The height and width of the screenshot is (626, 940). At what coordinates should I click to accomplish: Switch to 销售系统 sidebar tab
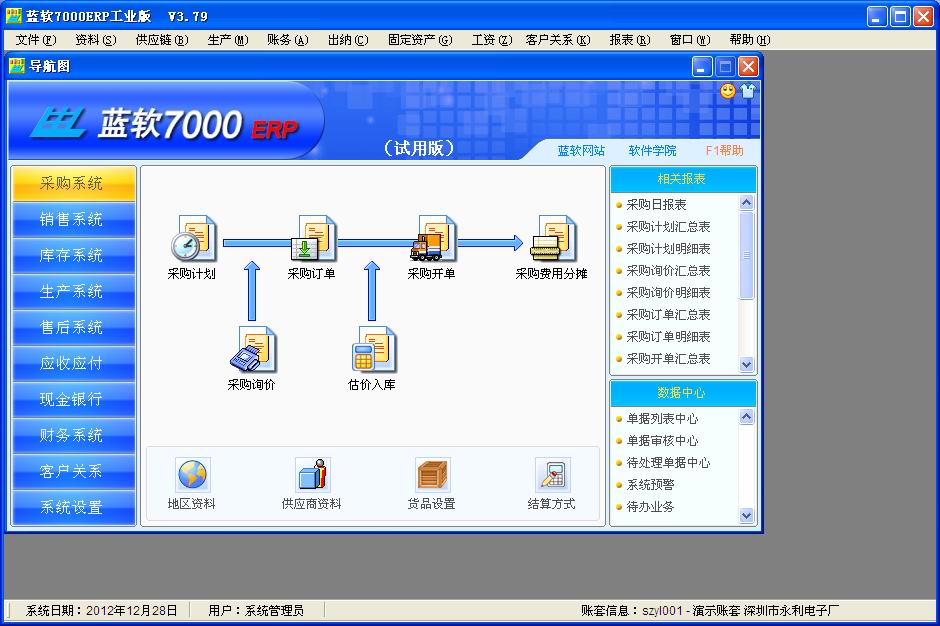[72, 220]
